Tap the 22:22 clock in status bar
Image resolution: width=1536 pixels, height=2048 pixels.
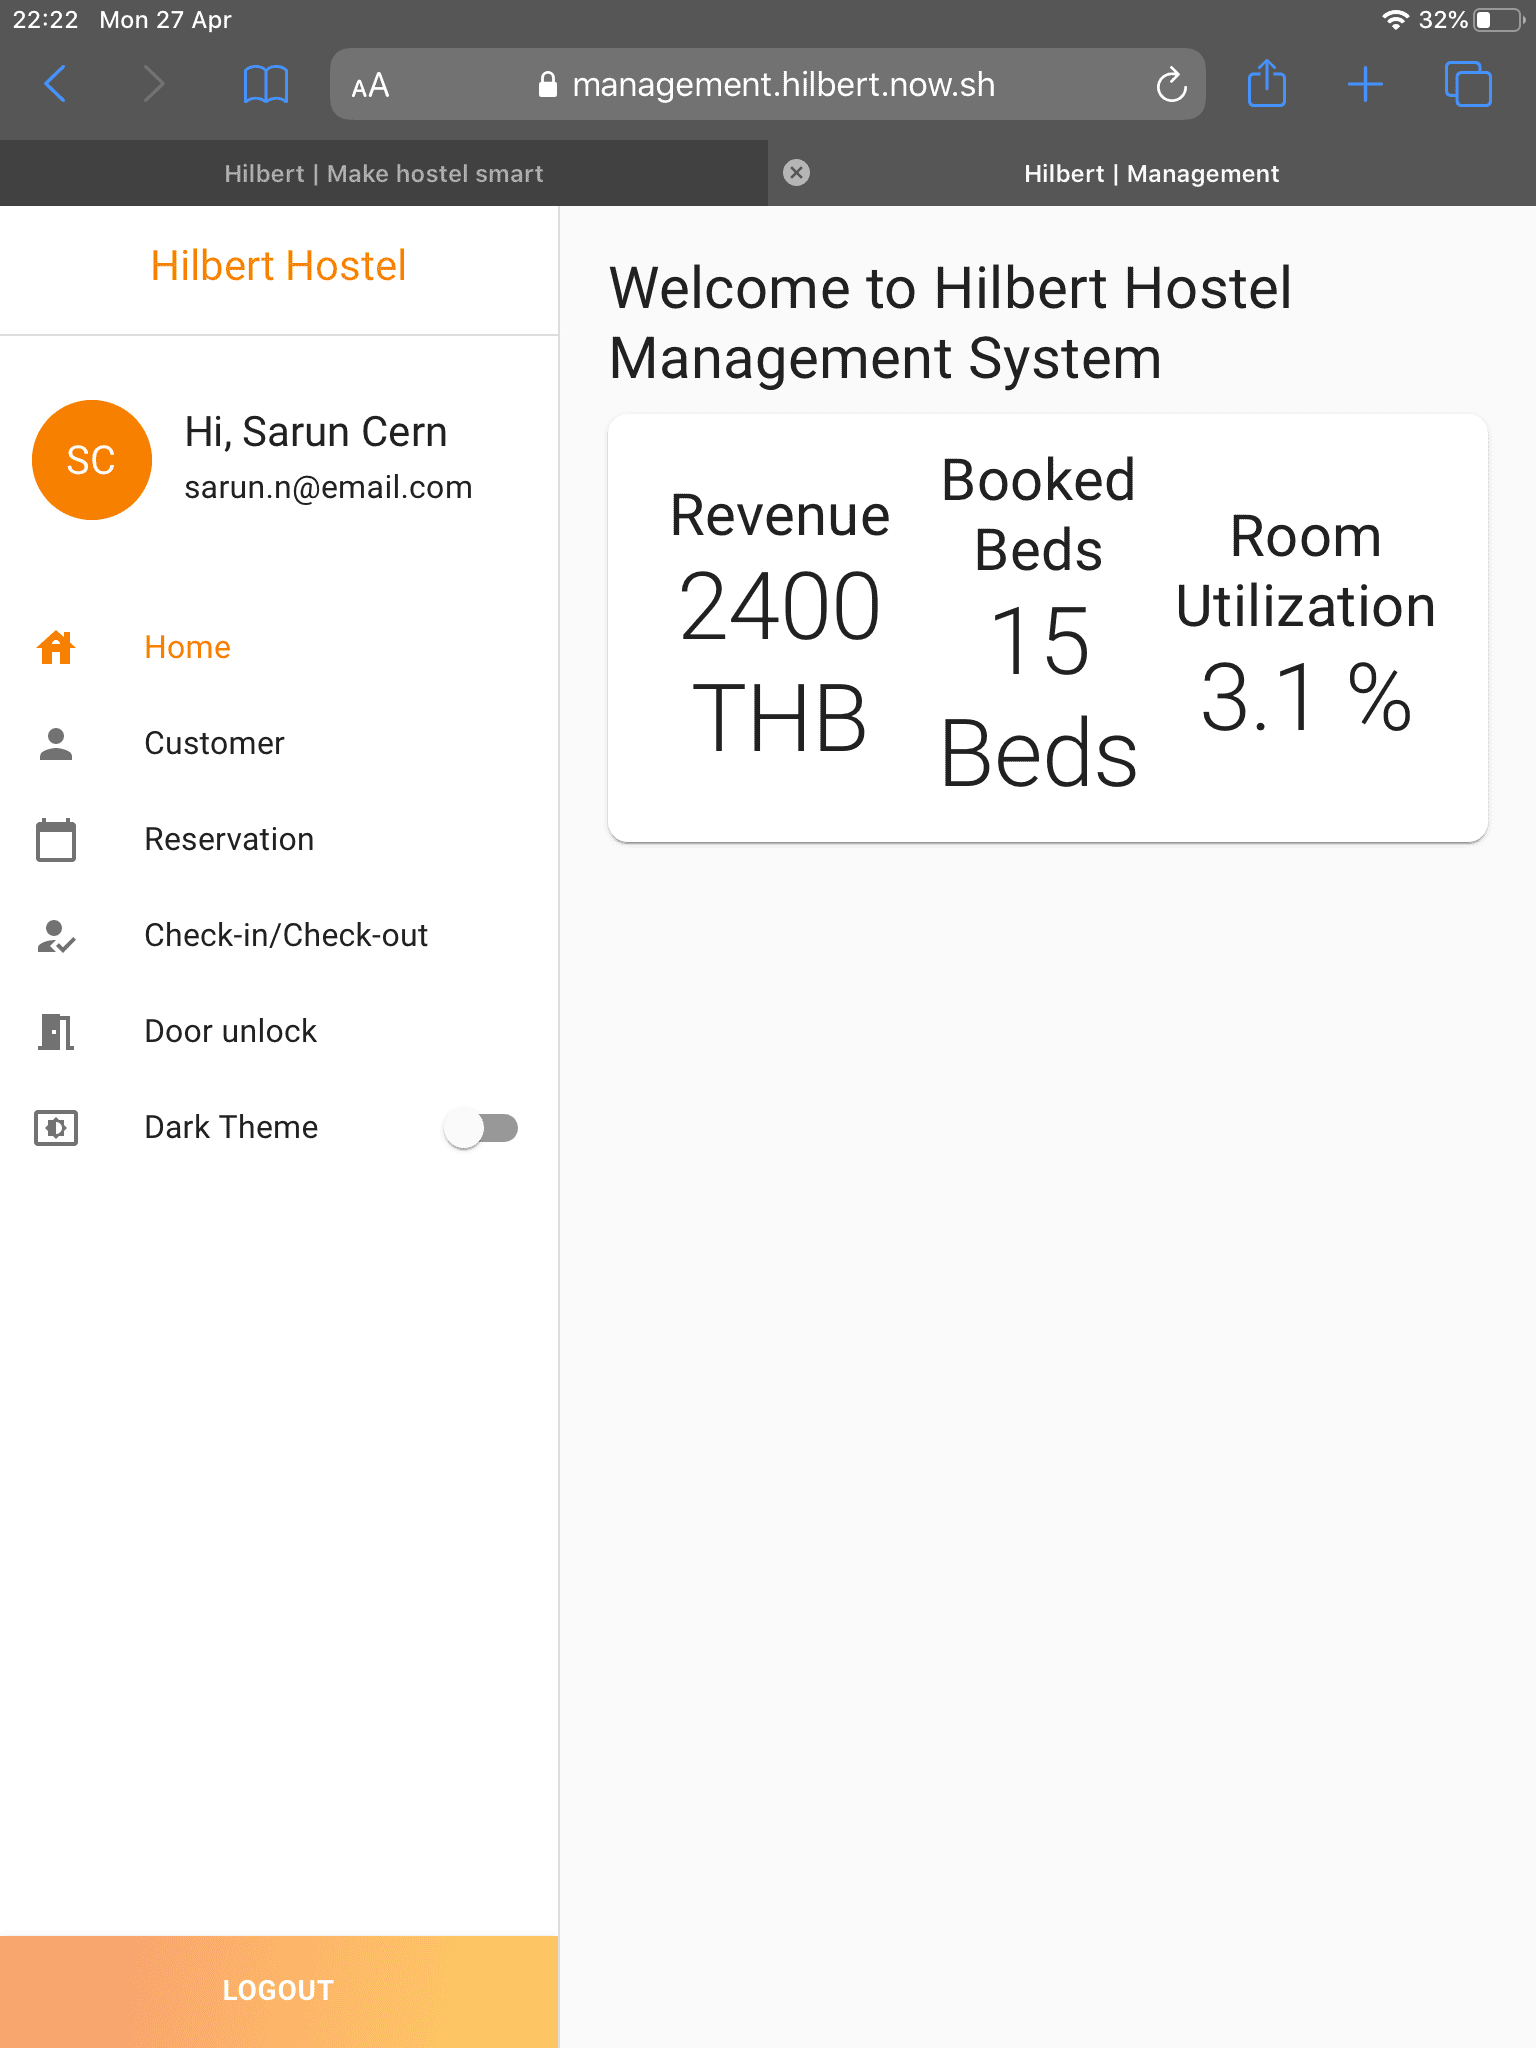tap(45, 20)
